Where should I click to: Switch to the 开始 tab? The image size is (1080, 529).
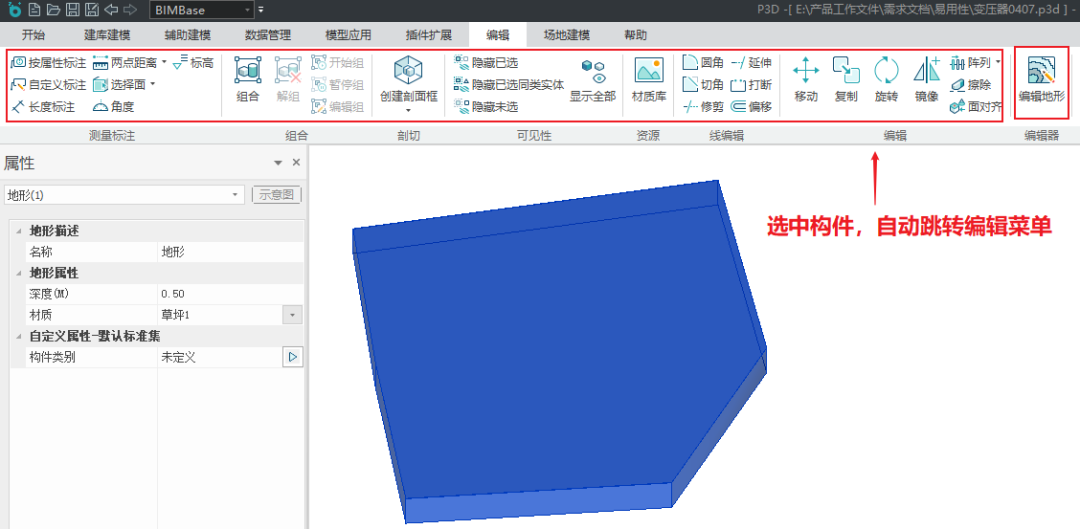34,35
